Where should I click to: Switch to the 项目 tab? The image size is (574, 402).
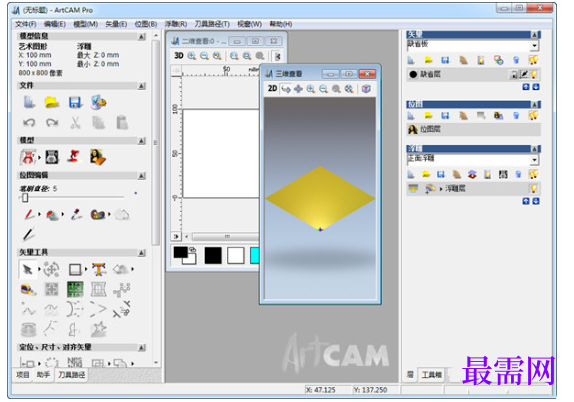[23, 375]
